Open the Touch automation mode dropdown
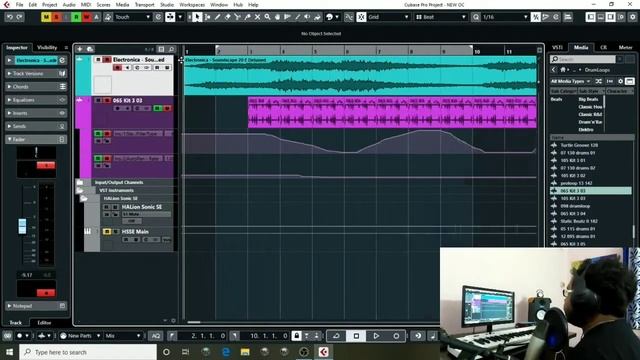 point(133,17)
